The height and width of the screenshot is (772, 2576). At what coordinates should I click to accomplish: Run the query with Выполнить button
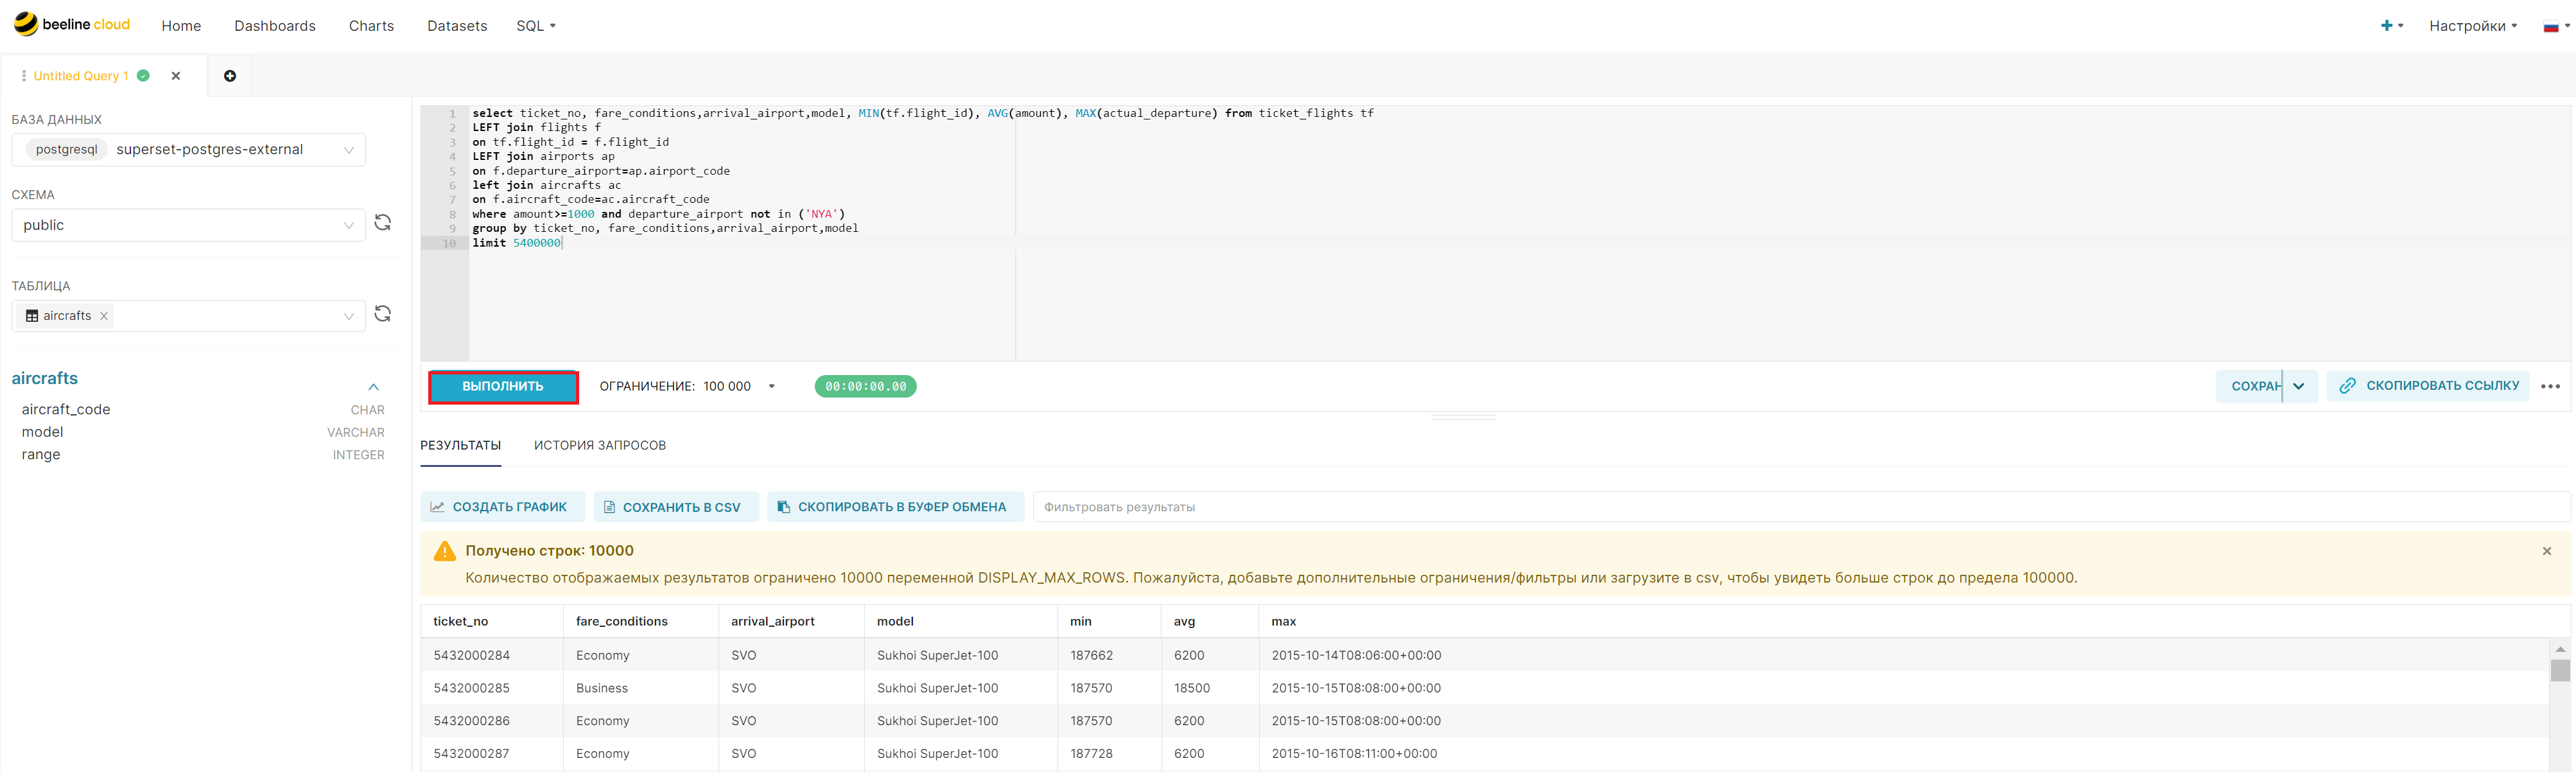pos(503,386)
